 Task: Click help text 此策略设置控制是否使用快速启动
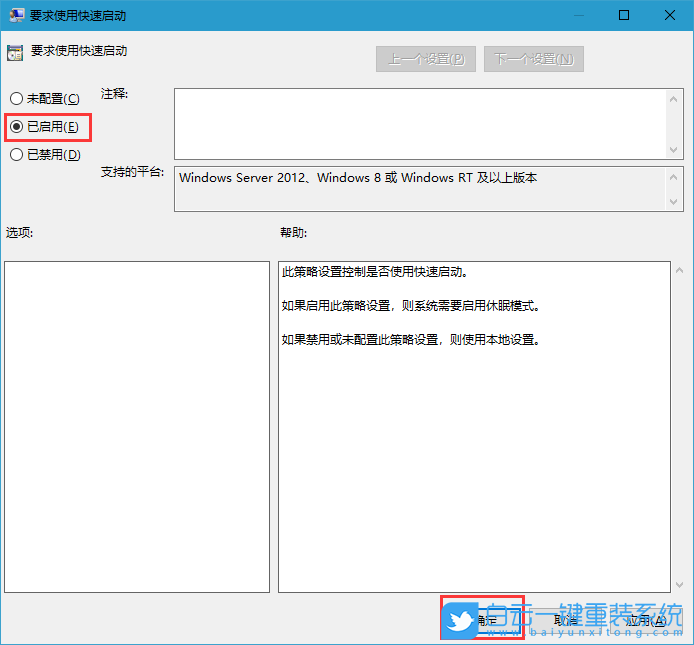click(374, 271)
